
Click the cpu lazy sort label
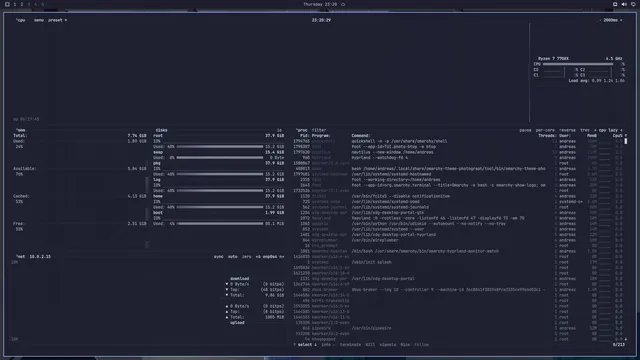pos(608,130)
